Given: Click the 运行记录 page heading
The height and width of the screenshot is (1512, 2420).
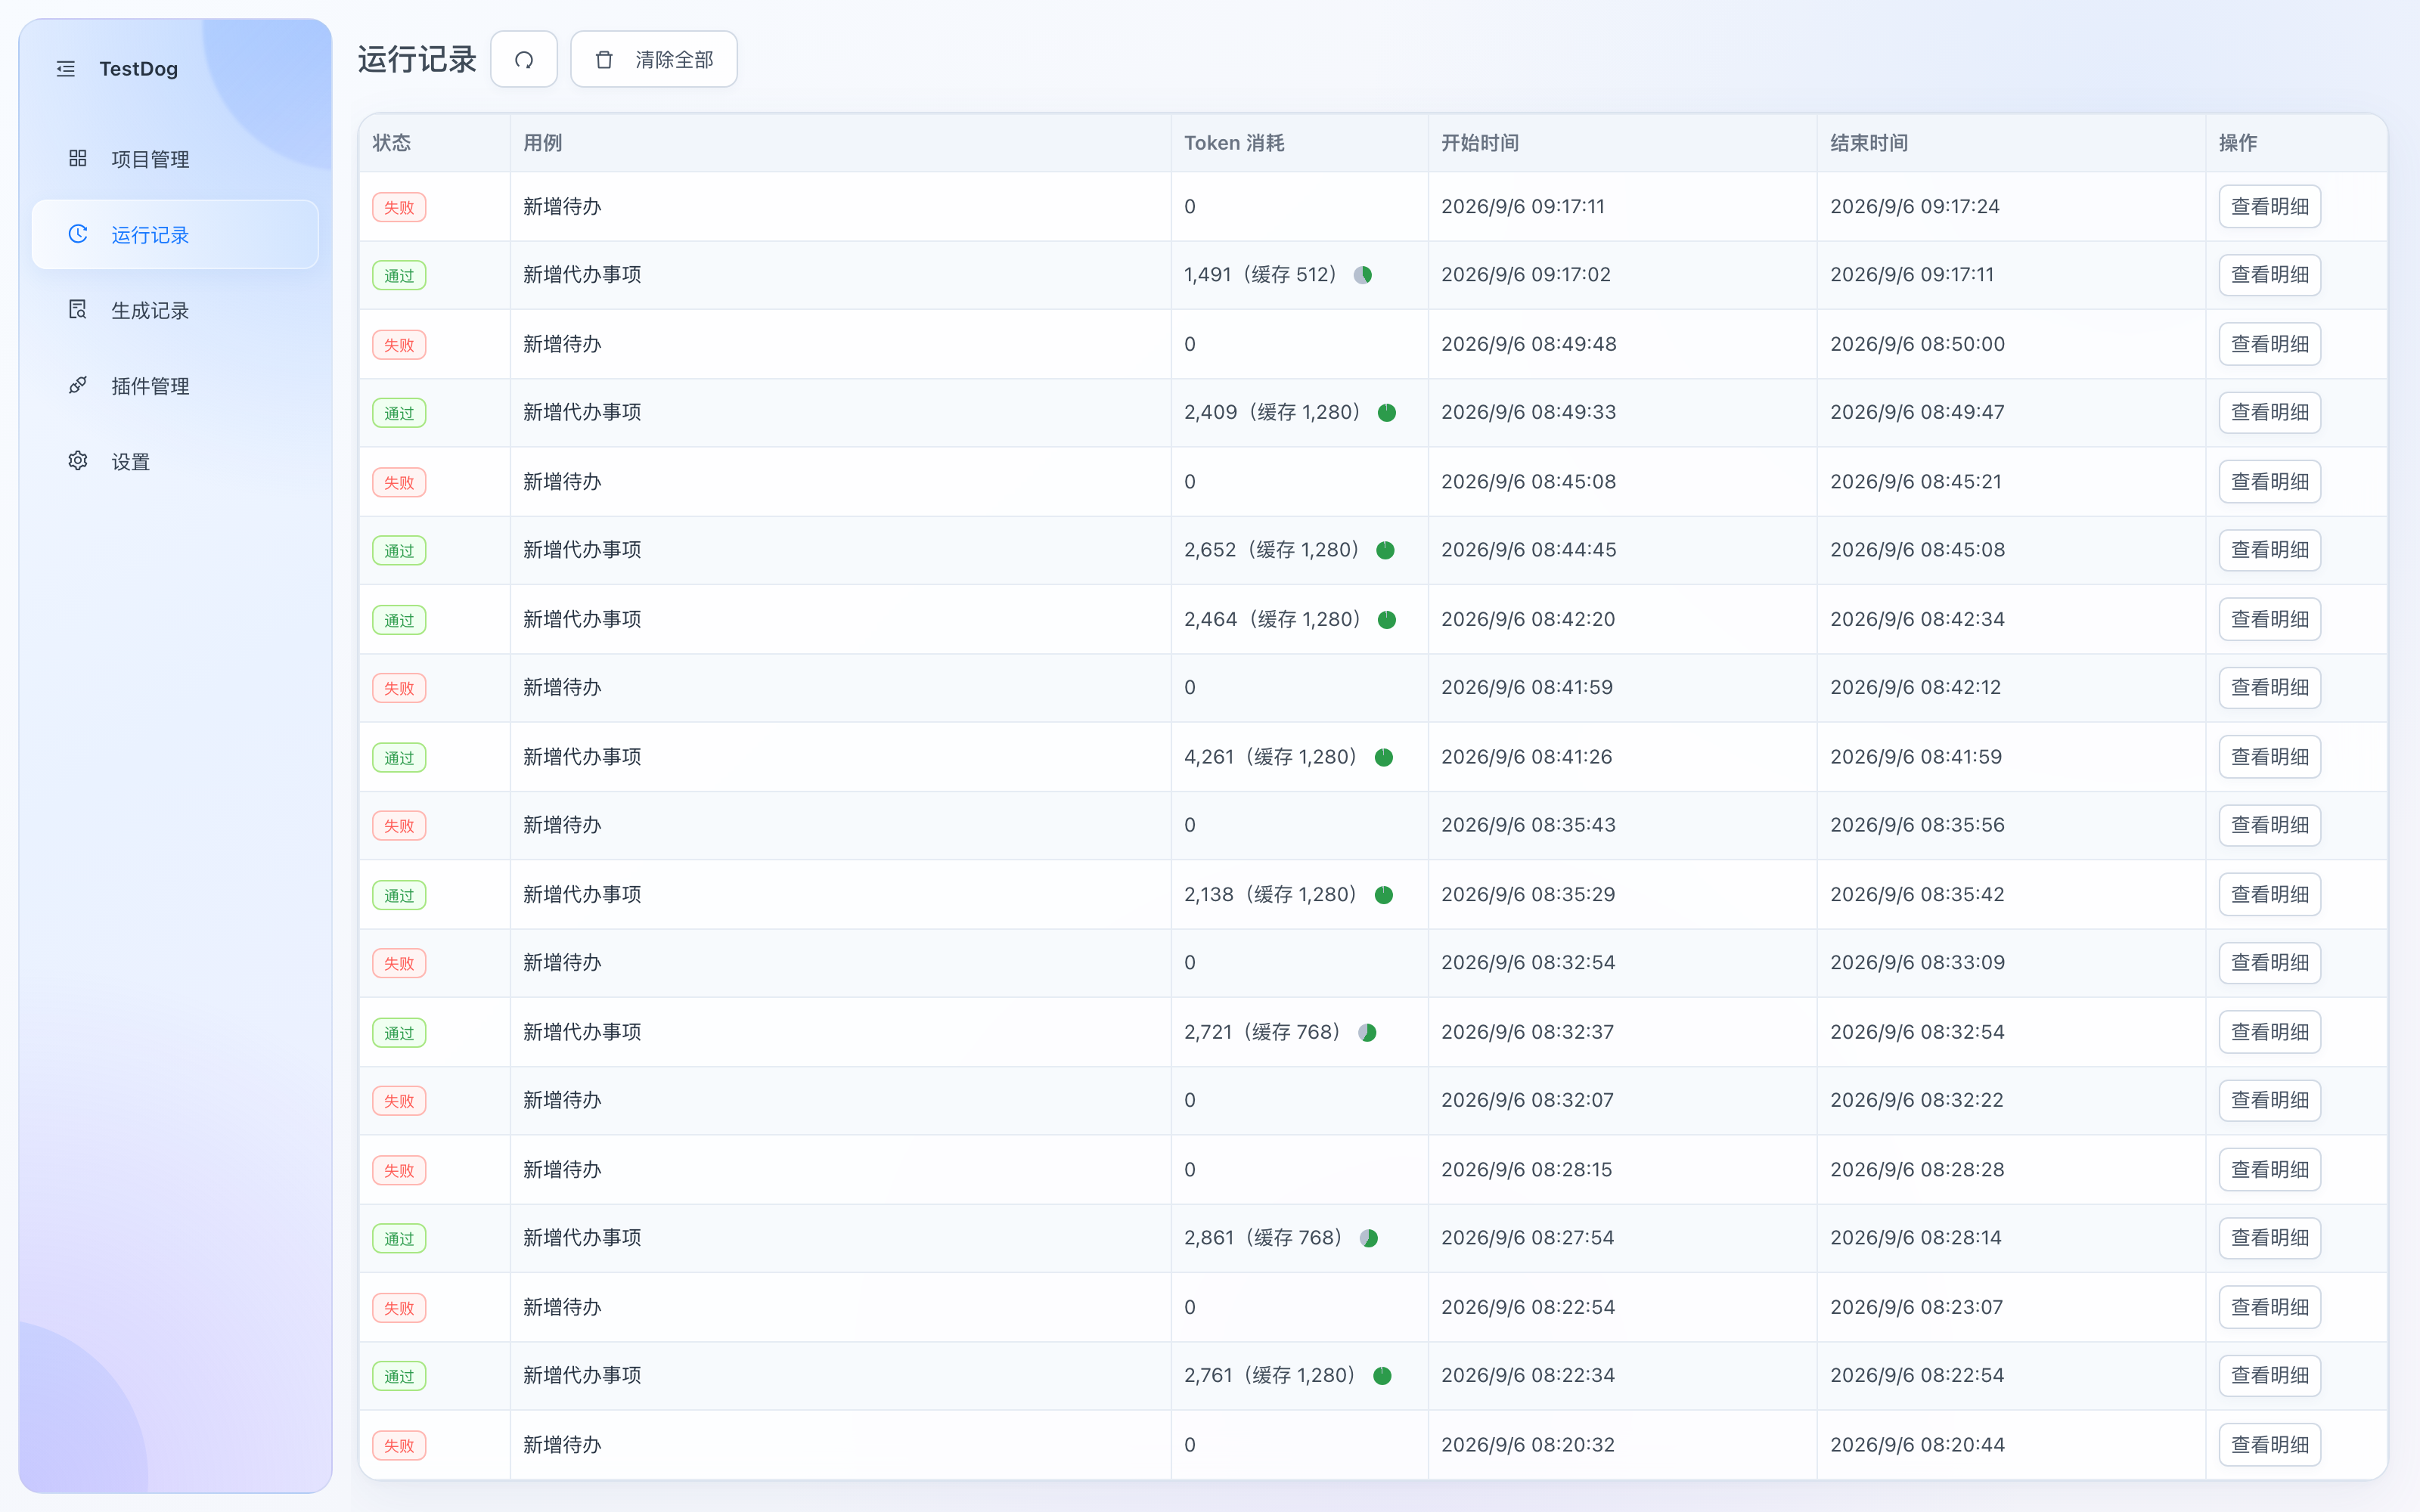Looking at the screenshot, I should pyautogui.click(x=417, y=60).
